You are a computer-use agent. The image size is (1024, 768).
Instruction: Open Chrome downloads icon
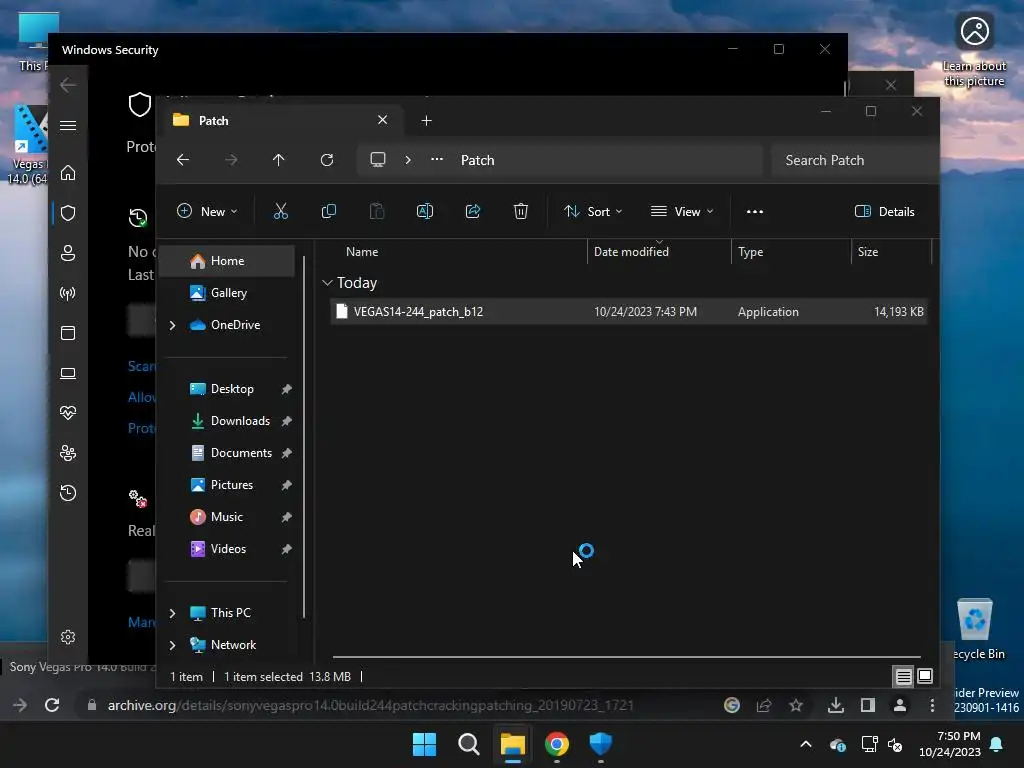[x=835, y=705]
